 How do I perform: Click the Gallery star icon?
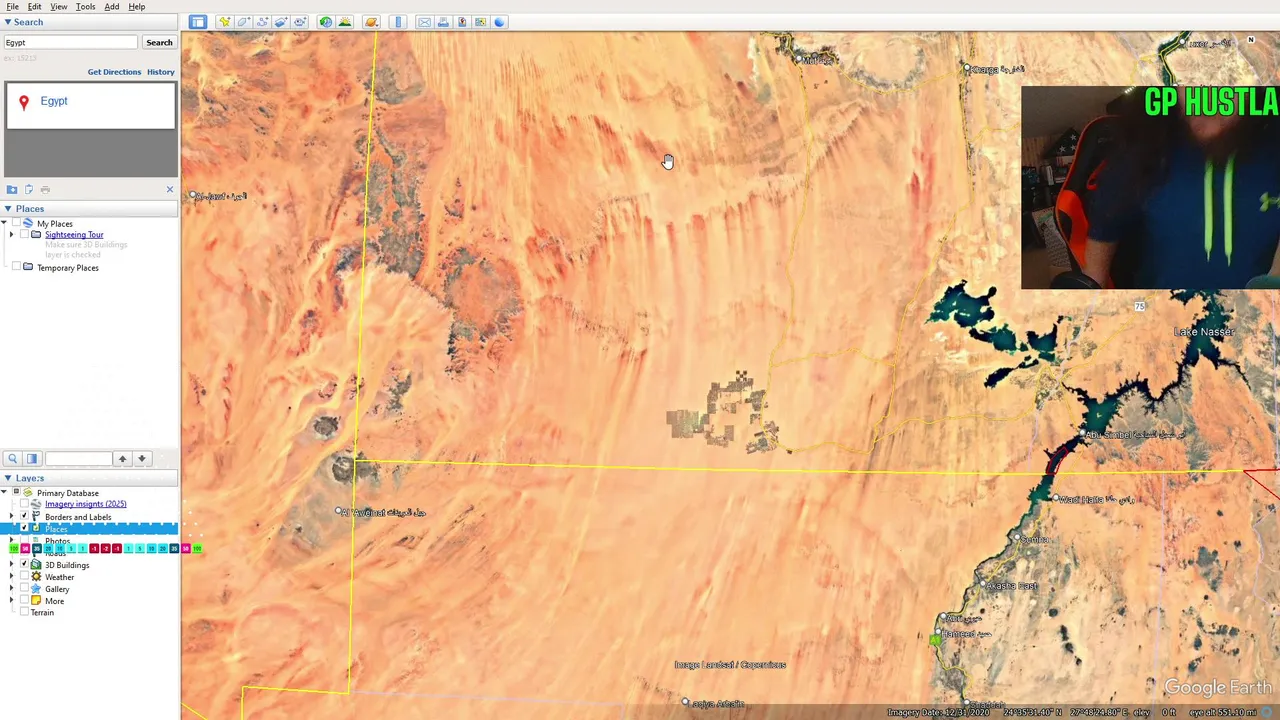click(36, 589)
